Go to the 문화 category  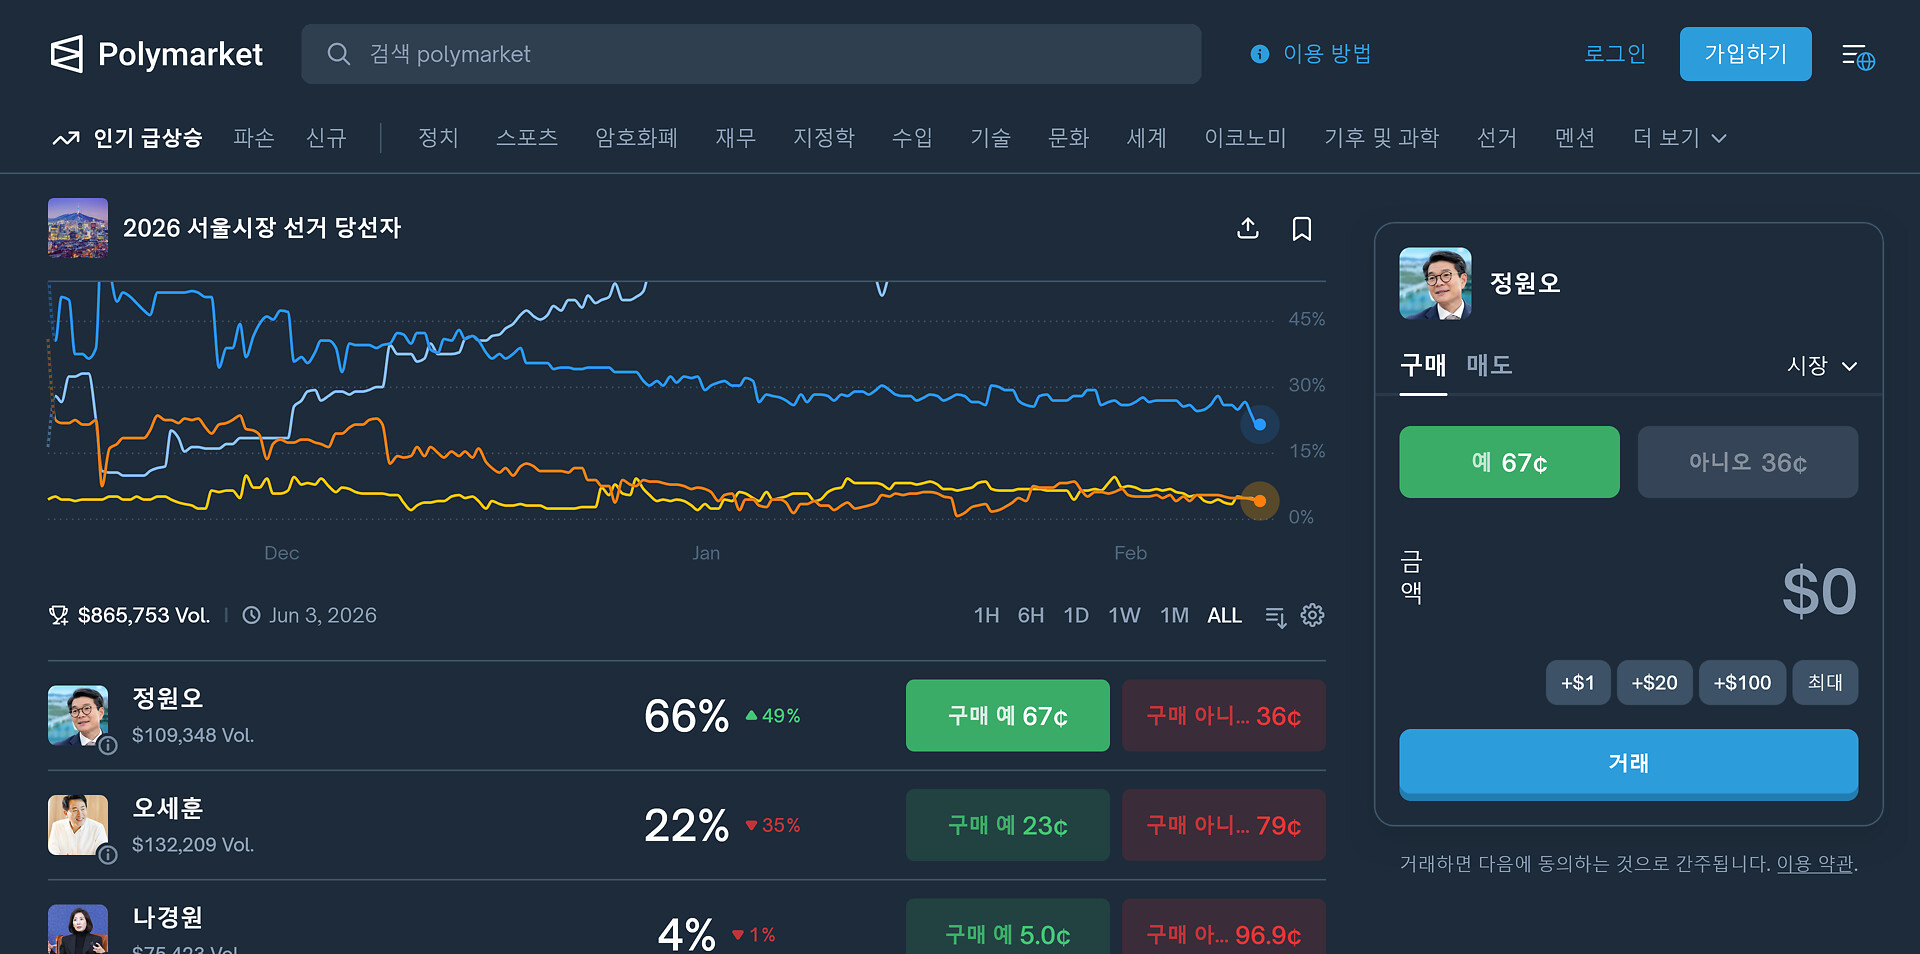(x=1068, y=138)
